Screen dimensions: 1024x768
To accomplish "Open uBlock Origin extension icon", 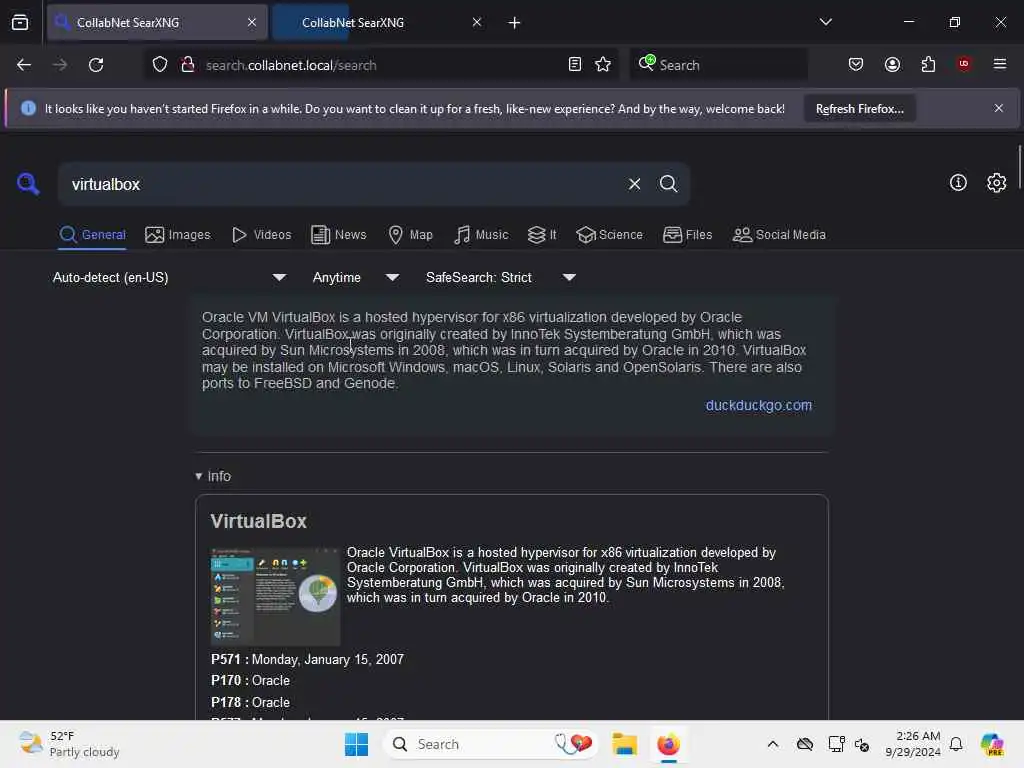I will click(964, 64).
